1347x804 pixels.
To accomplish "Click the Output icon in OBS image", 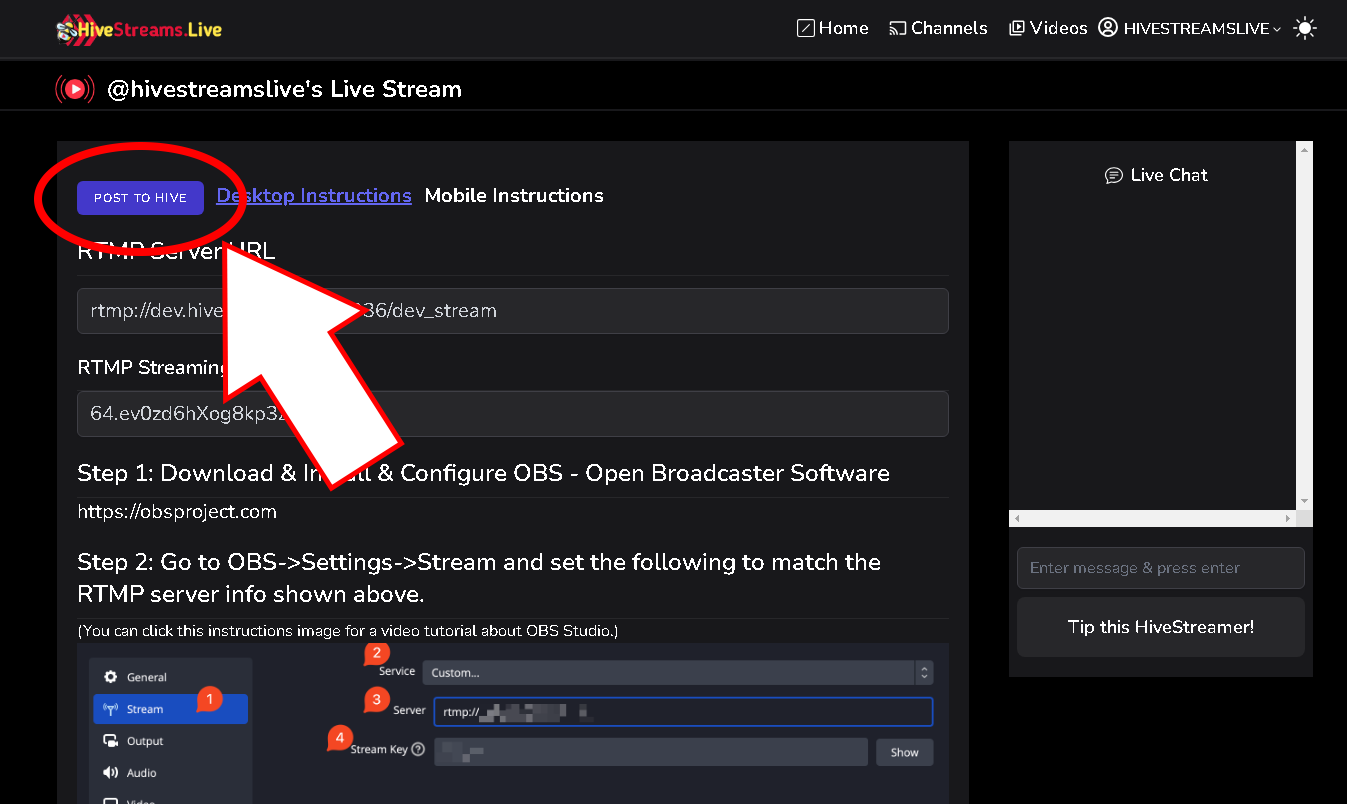I will (x=111, y=741).
